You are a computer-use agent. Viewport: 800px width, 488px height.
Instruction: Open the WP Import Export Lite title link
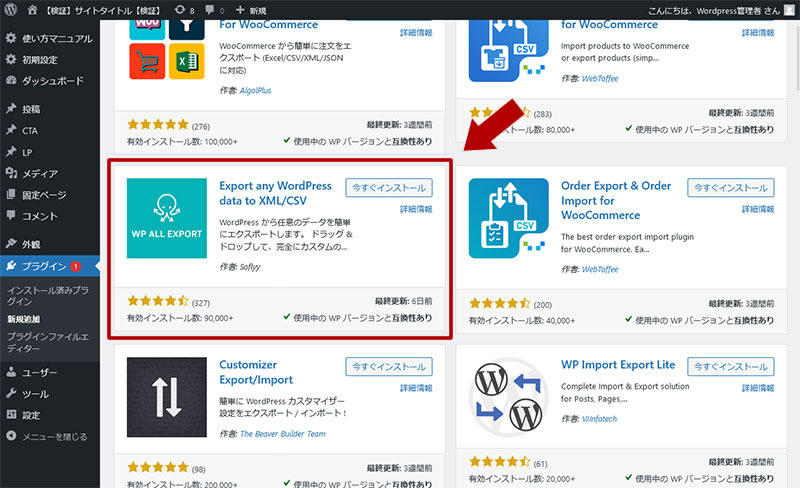pos(618,365)
